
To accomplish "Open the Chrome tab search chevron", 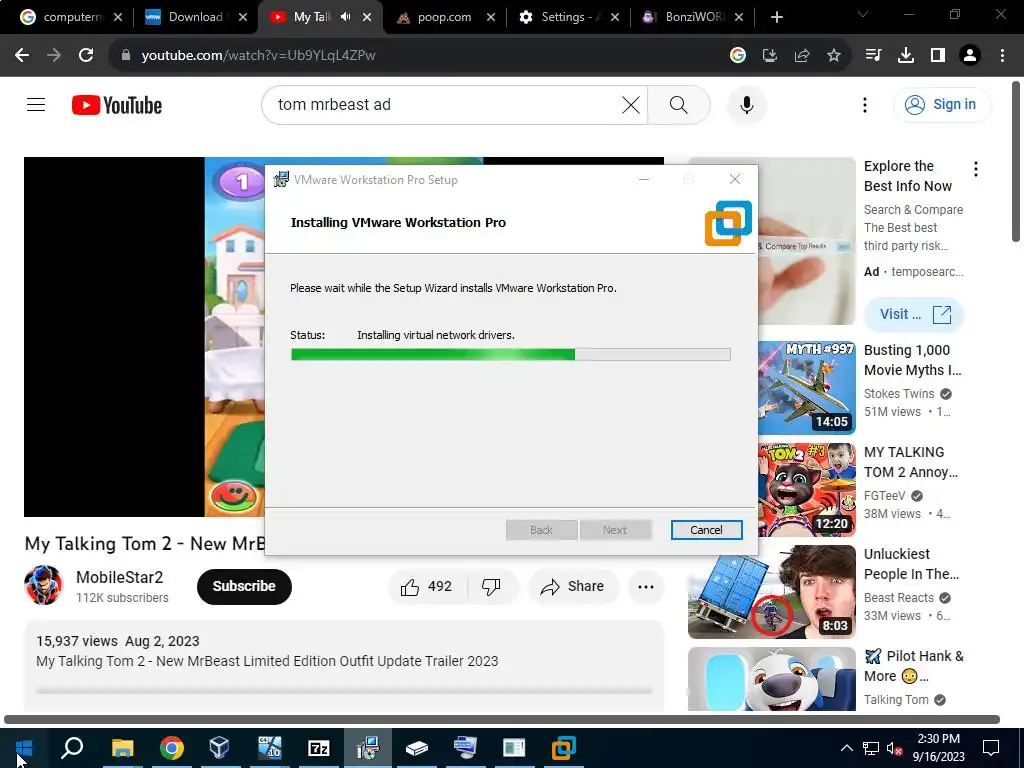I will pos(863,14).
